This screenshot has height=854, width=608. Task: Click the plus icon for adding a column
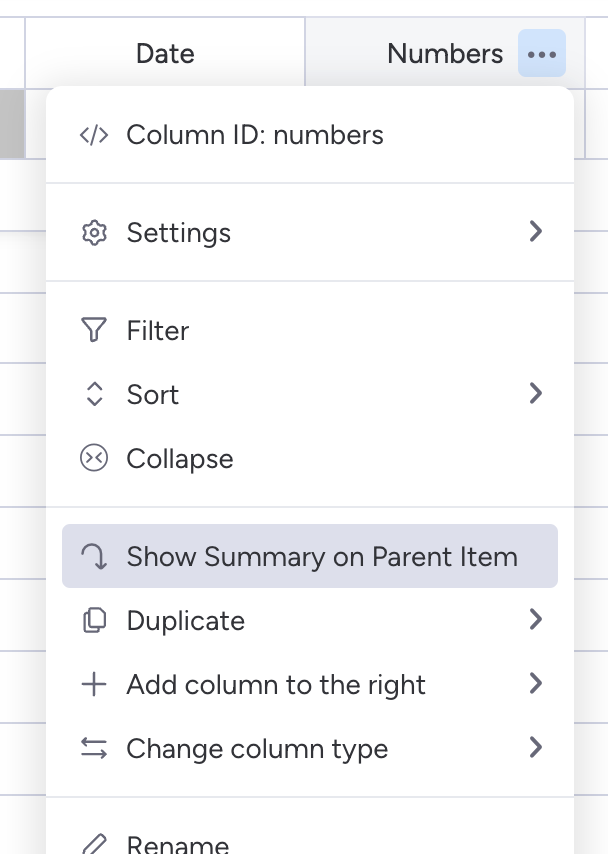point(94,684)
